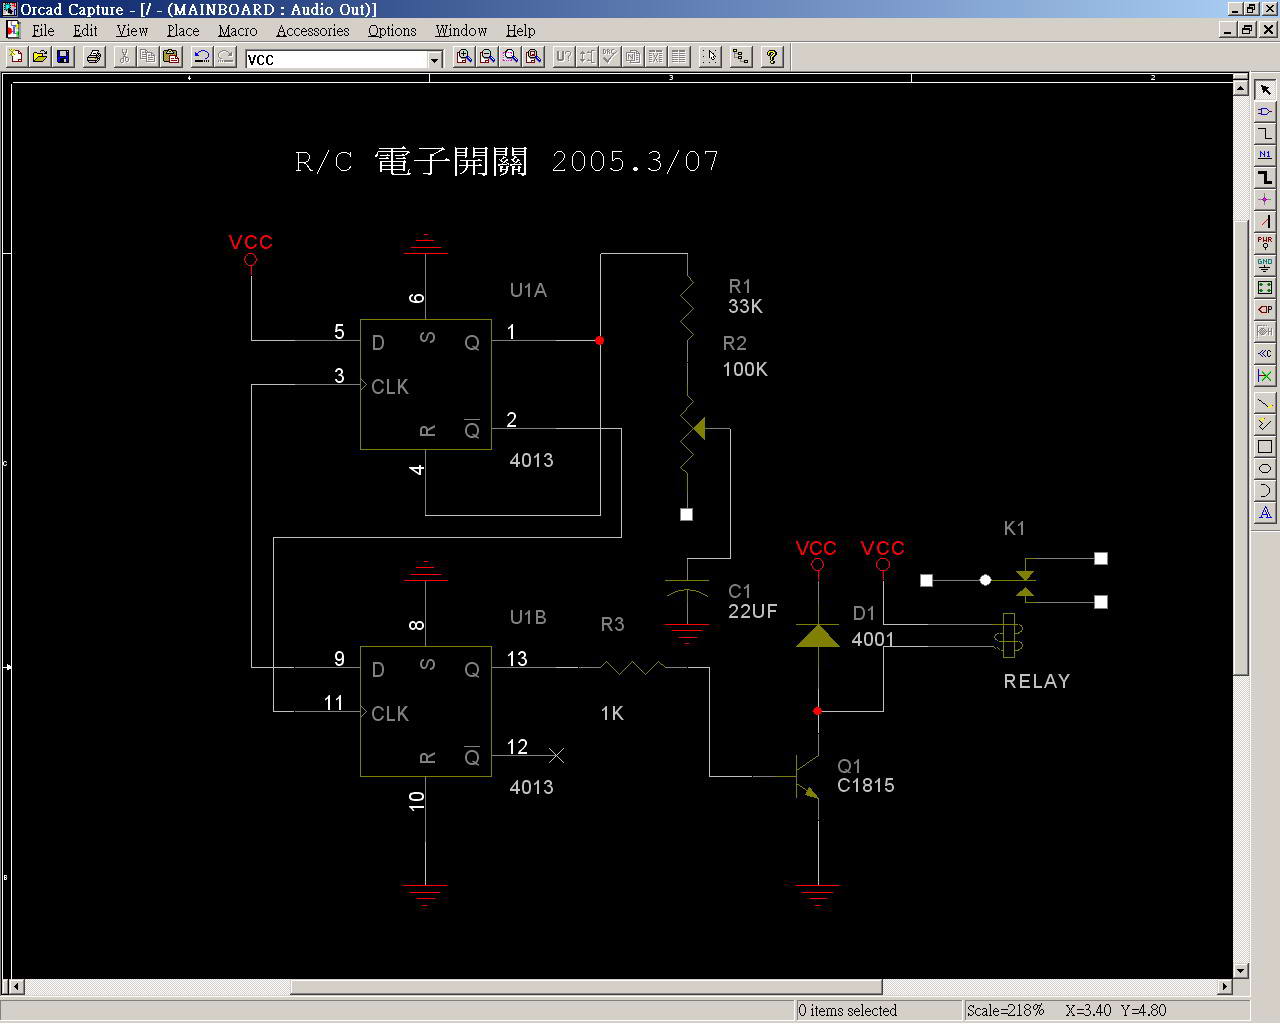Click the horizontal scrollbar left arrow
This screenshot has width=1280, height=1024.
point(17,987)
